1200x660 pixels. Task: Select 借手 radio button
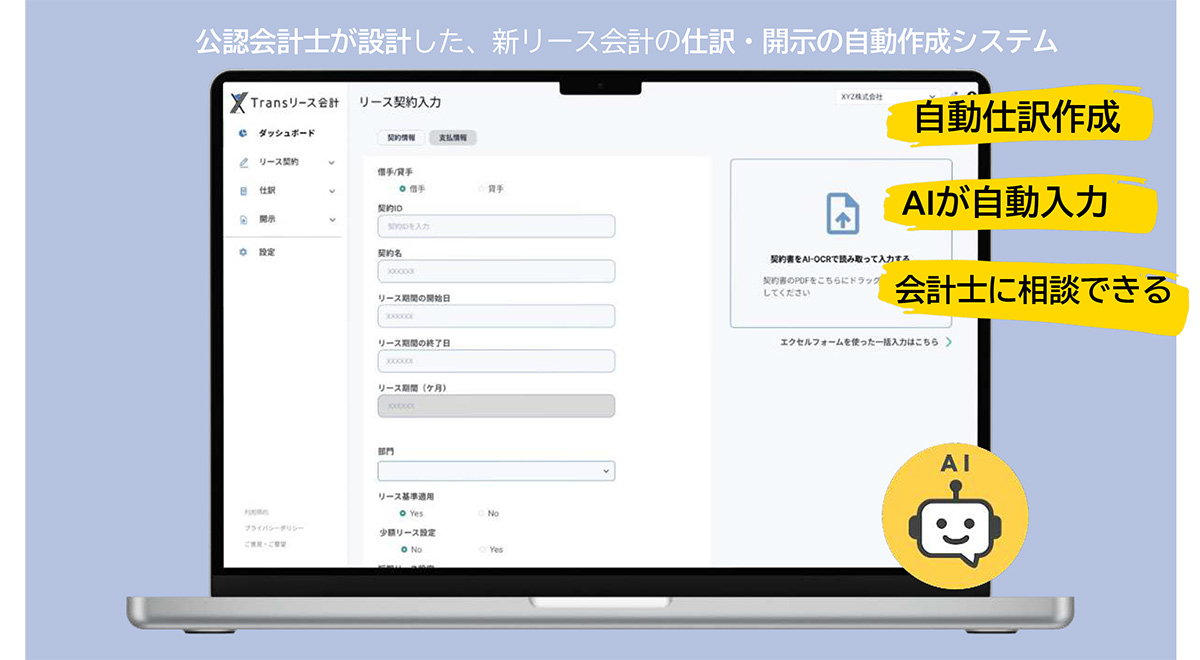402,188
